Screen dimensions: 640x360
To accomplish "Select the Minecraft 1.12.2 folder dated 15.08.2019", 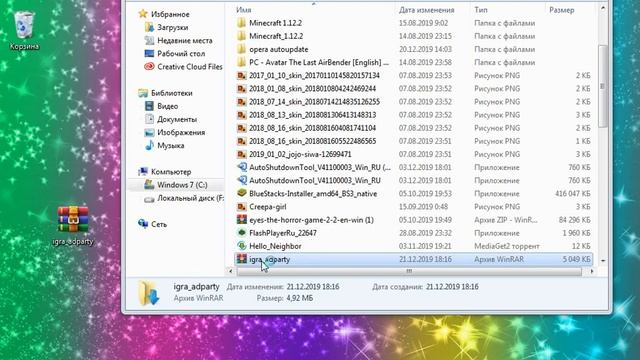I will tap(276, 23).
